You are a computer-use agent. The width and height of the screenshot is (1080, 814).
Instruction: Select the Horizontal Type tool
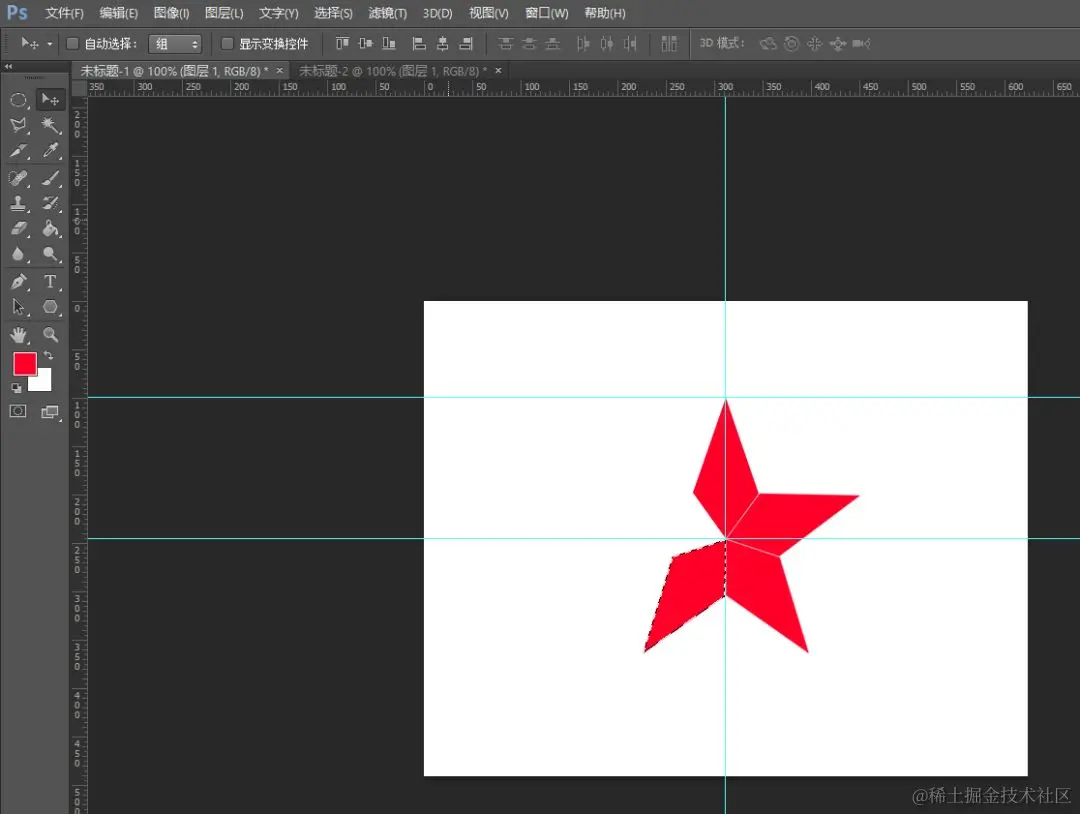coord(50,282)
